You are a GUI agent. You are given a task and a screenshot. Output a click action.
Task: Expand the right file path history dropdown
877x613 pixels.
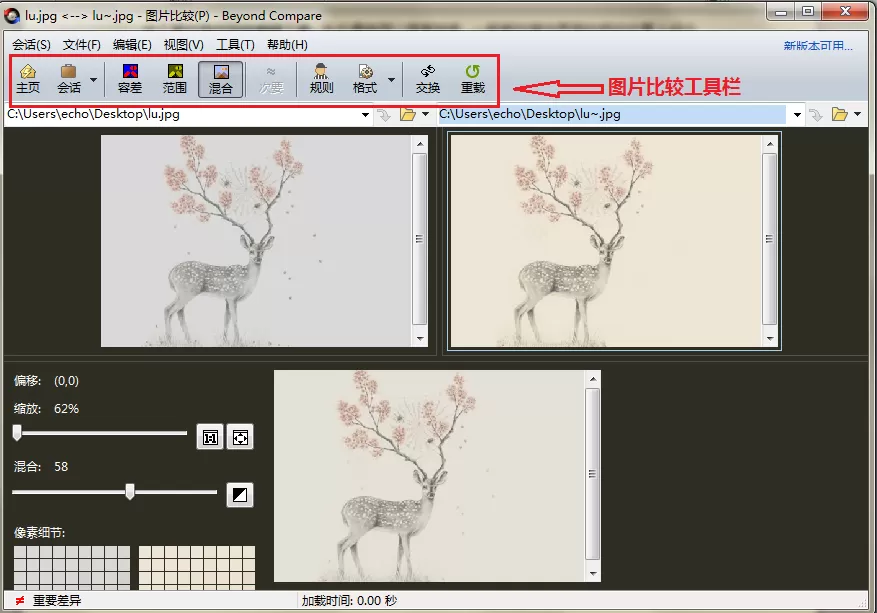pos(797,115)
